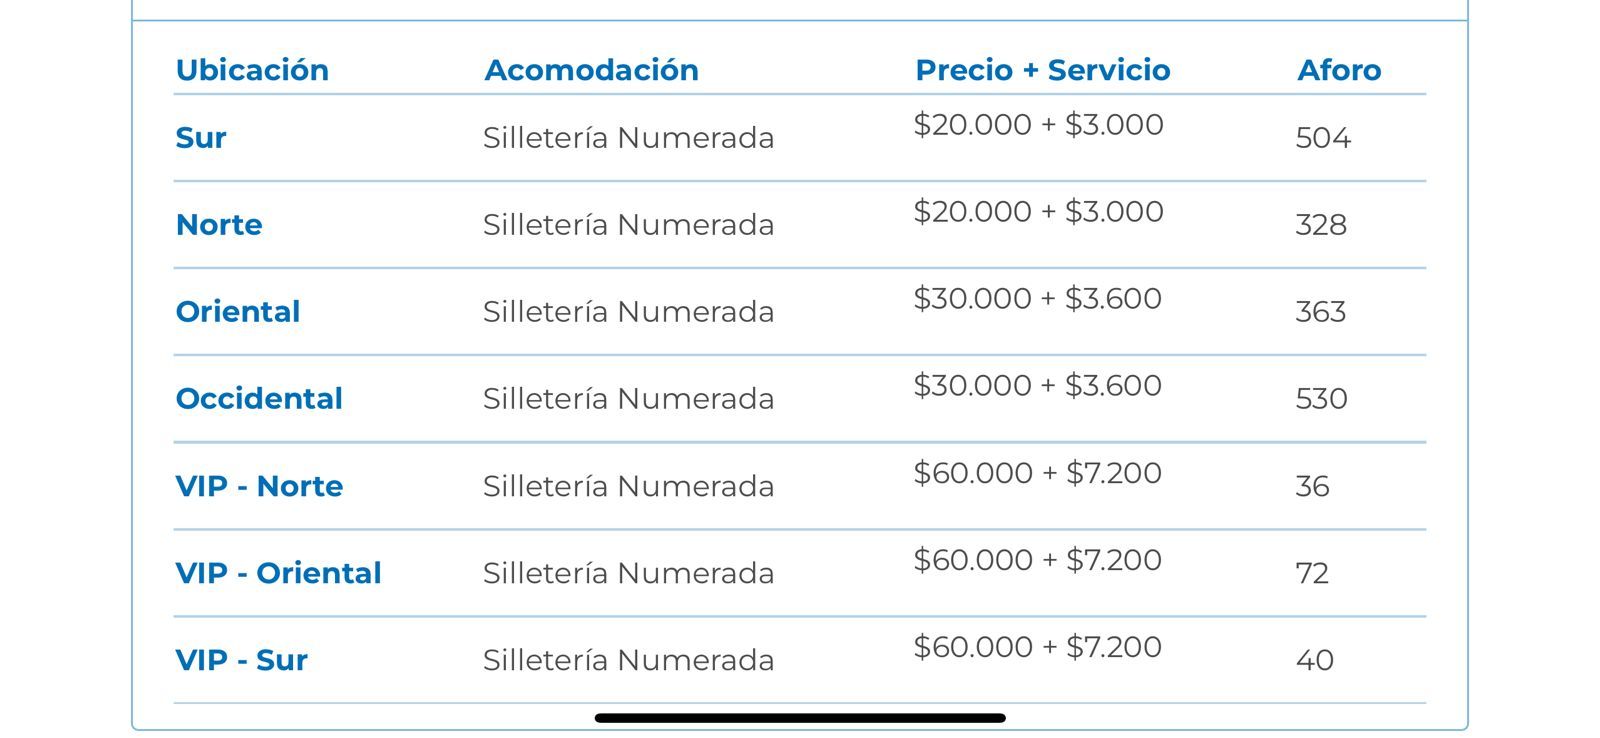Image resolution: width=1600 pixels, height=738 pixels.
Task: Select the Sur capacity value 504
Action: coord(1323,138)
